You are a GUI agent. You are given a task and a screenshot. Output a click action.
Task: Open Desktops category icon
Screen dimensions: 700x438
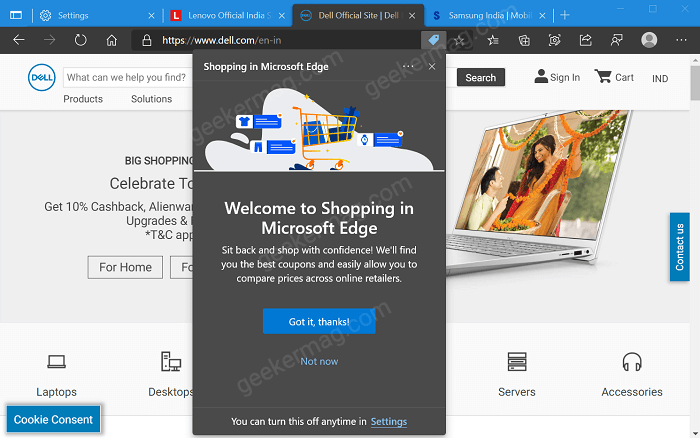point(171,362)
